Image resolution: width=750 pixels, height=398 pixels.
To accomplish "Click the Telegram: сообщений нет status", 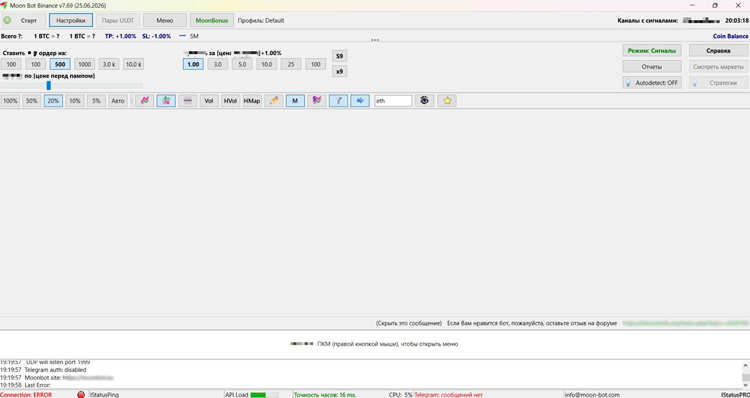I will coord(449,395).
